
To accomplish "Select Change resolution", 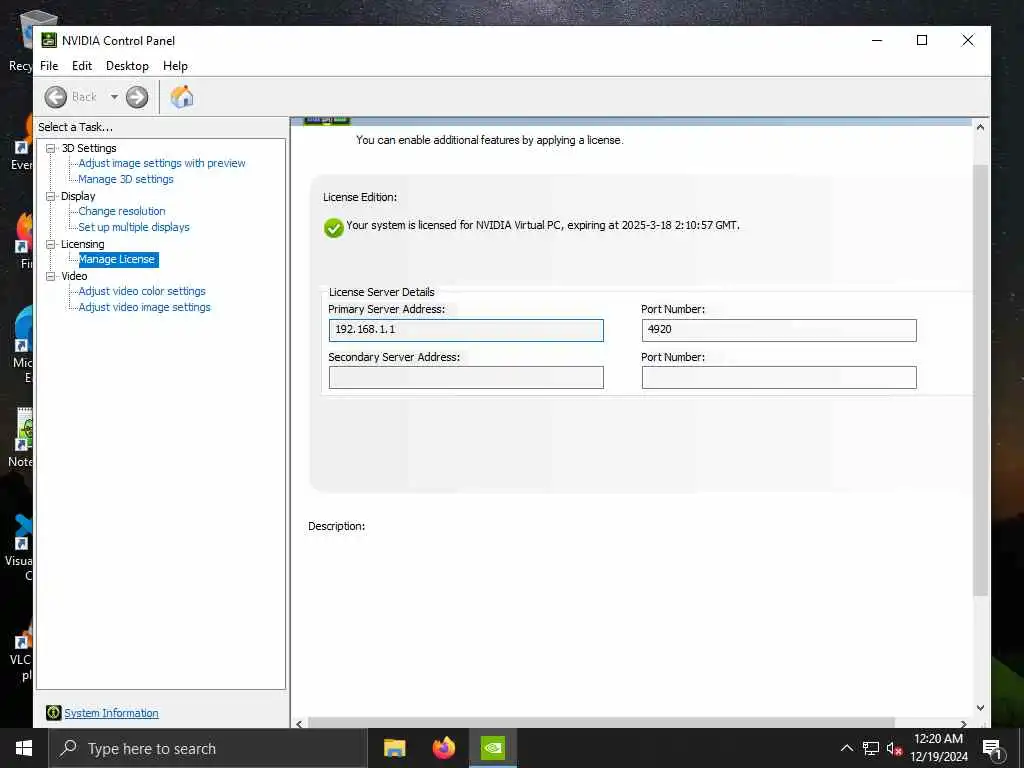I will click(x=122, y=211).
